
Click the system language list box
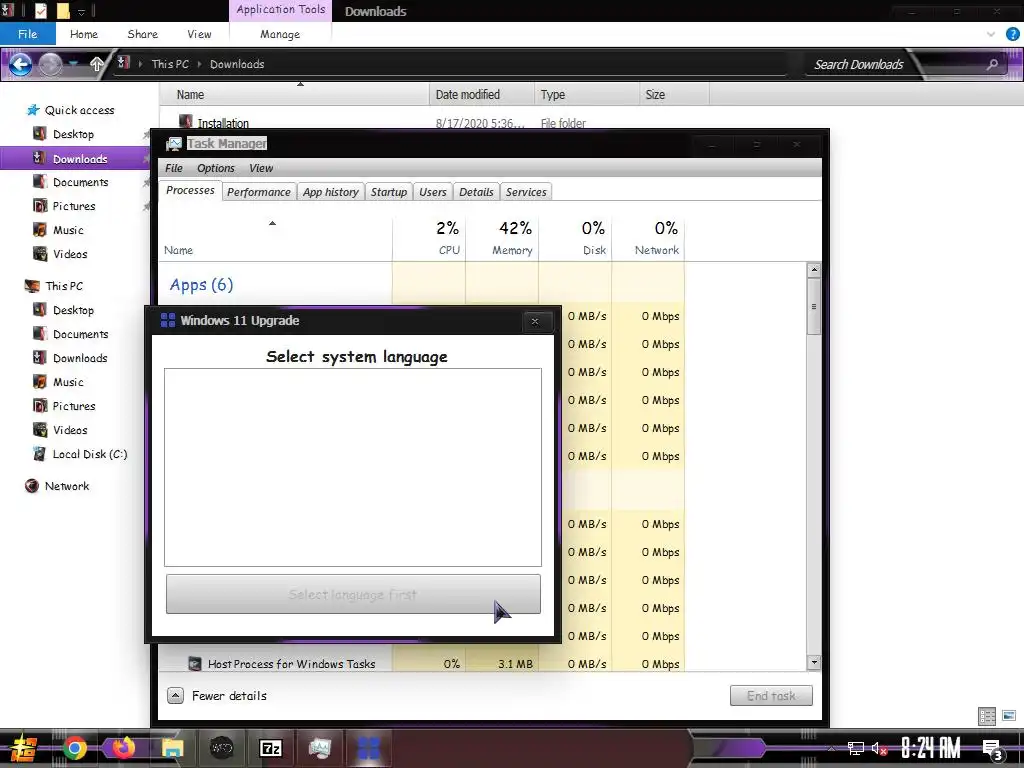click(x=353, y=468)
